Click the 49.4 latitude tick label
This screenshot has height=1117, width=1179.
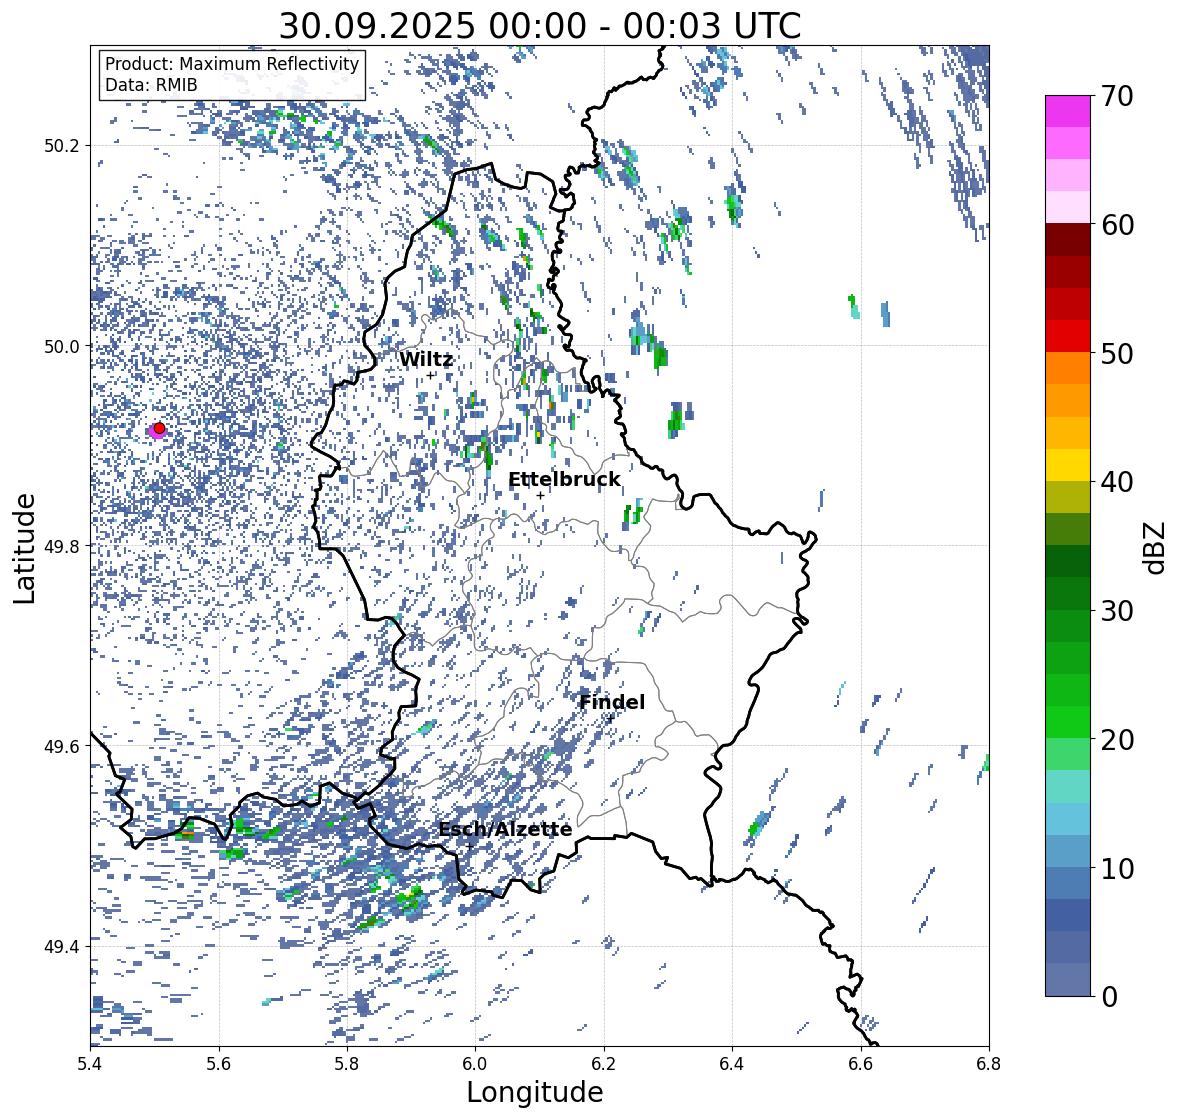pos(62,946)
